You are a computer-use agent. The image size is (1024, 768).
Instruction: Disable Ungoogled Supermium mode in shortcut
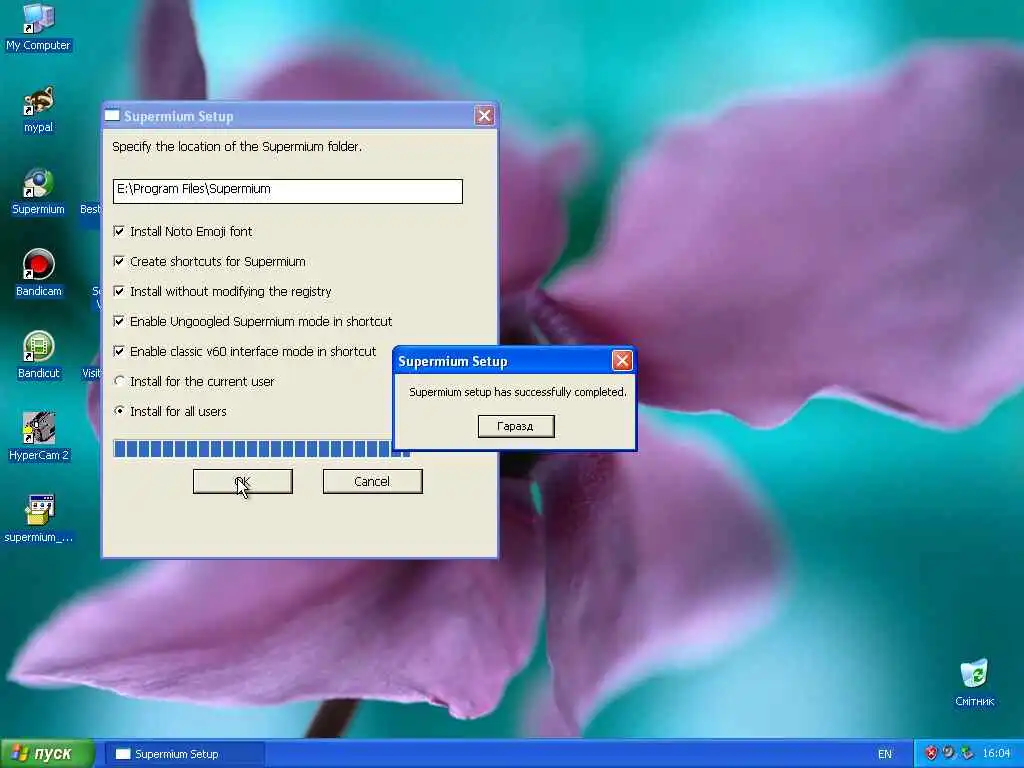pos(119,321)
